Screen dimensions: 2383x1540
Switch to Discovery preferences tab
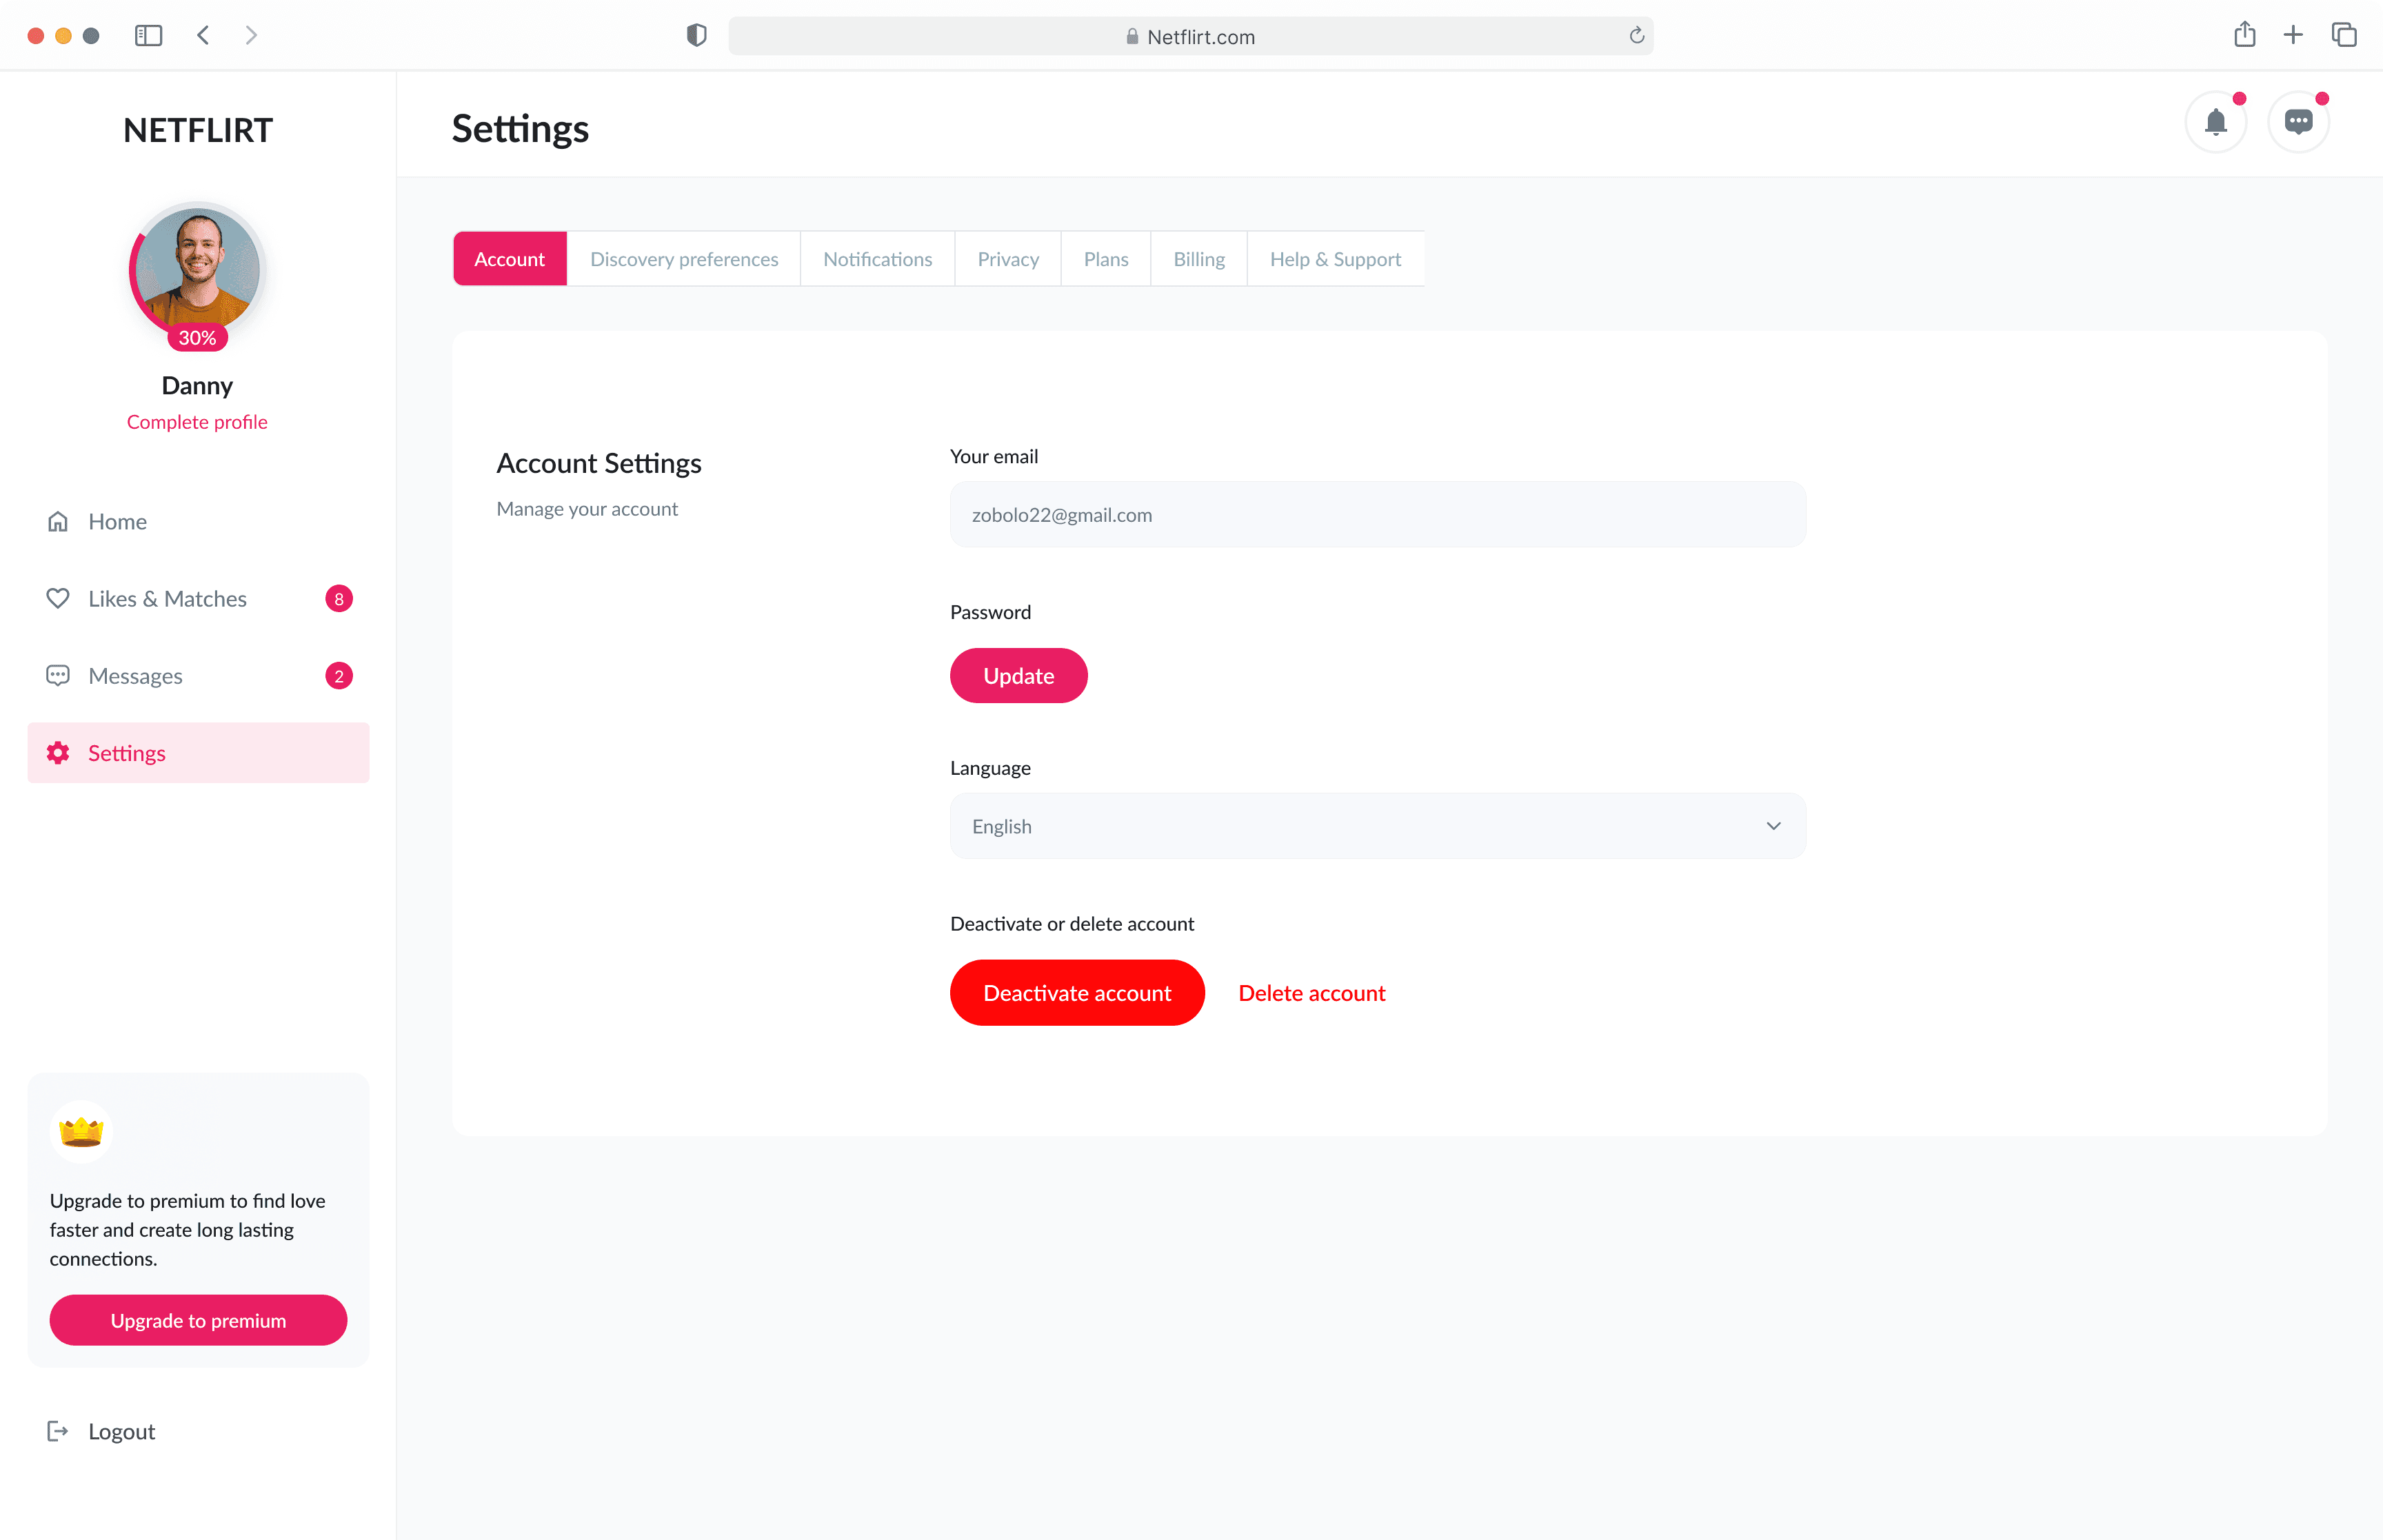point(684,259)
